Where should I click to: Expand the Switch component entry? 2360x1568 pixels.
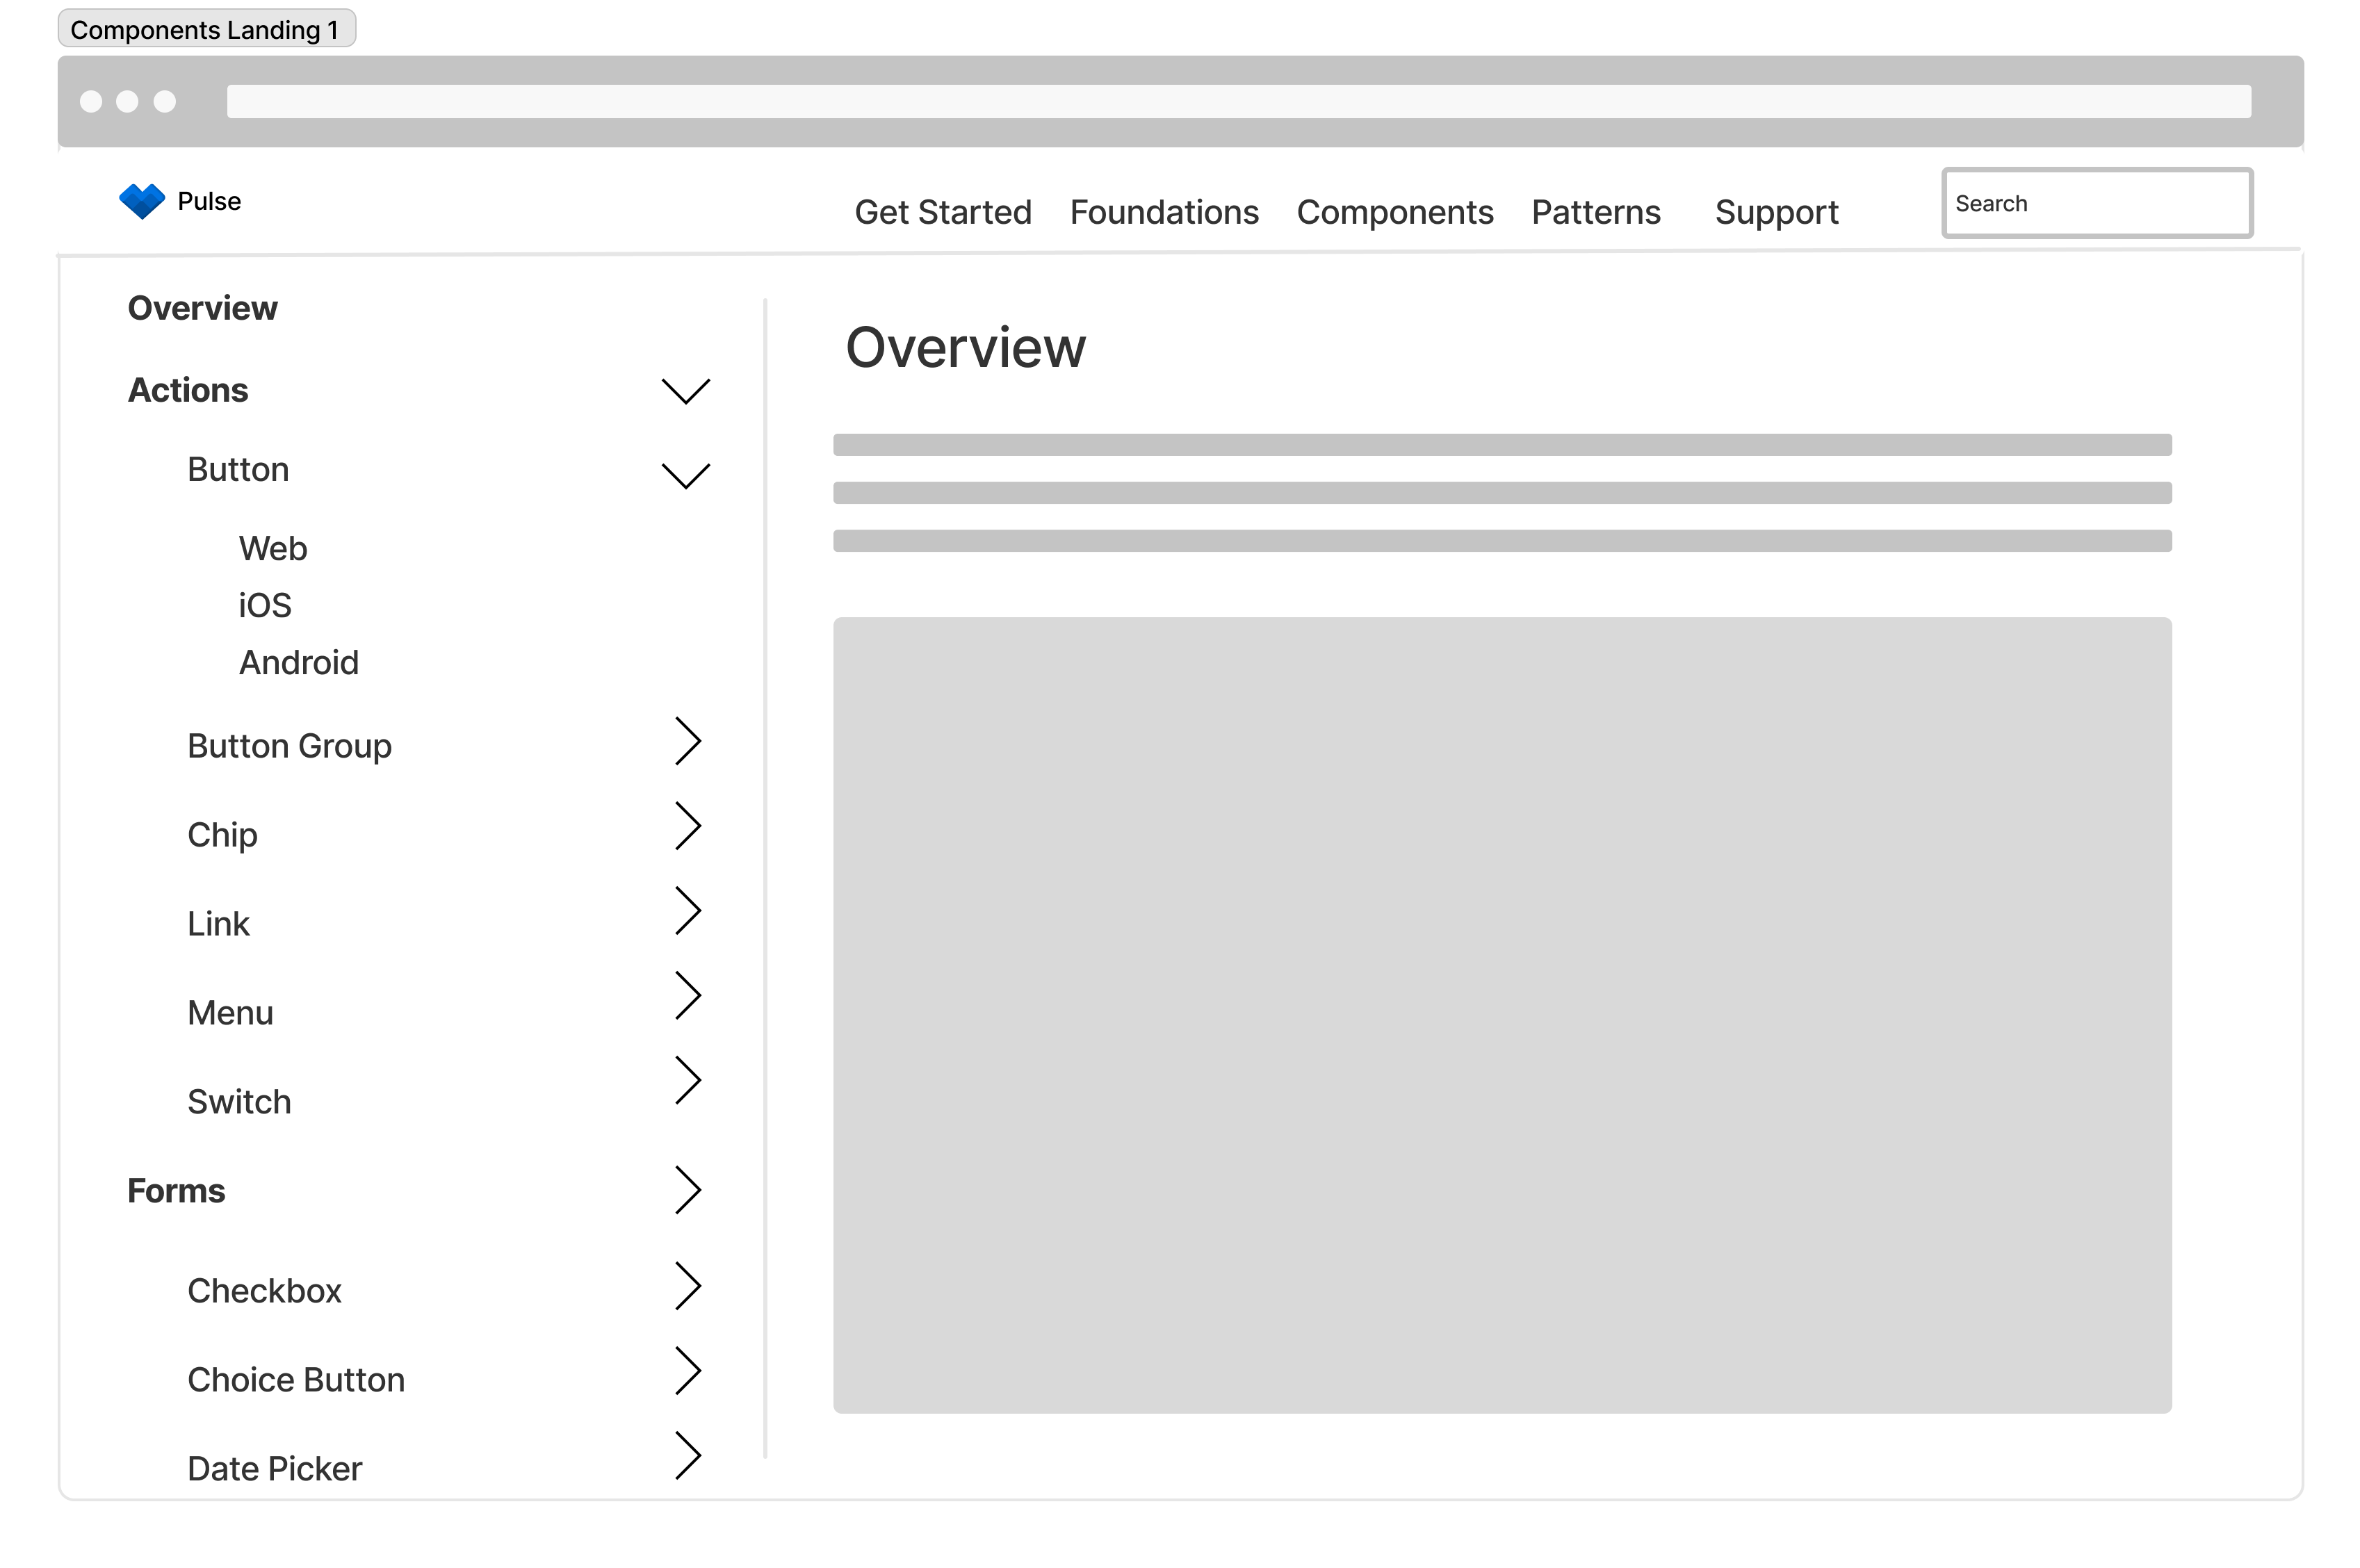(x=688, y=1079)
